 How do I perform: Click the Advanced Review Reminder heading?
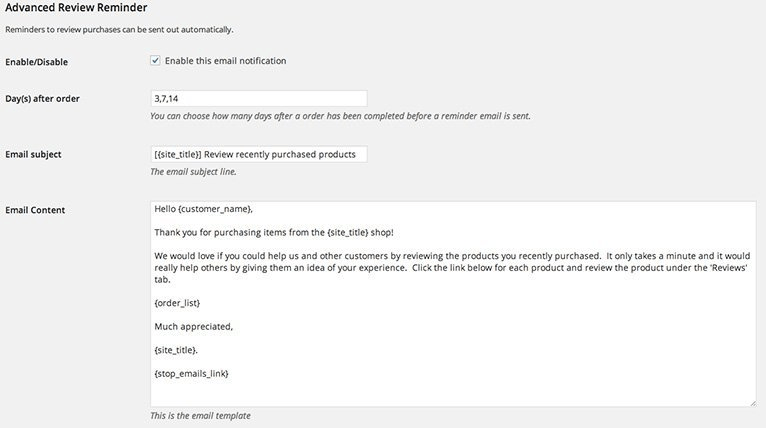[76, 8]
